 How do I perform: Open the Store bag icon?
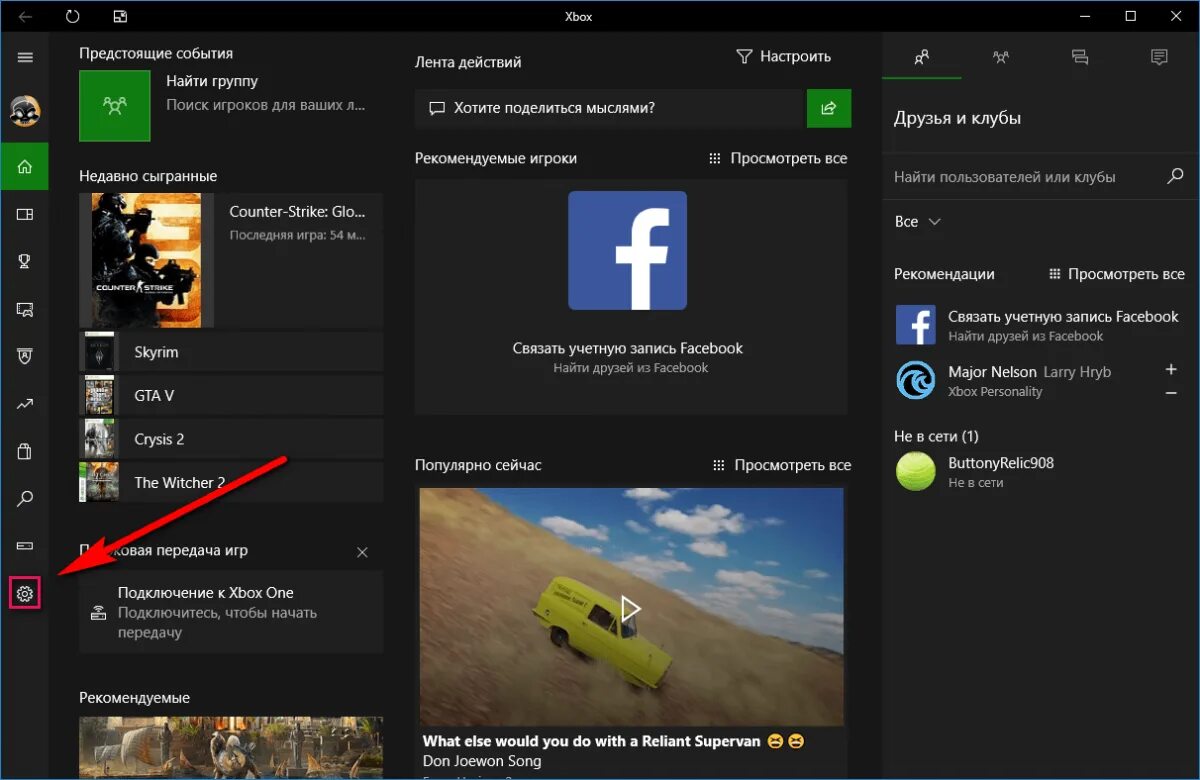(25, 451)
